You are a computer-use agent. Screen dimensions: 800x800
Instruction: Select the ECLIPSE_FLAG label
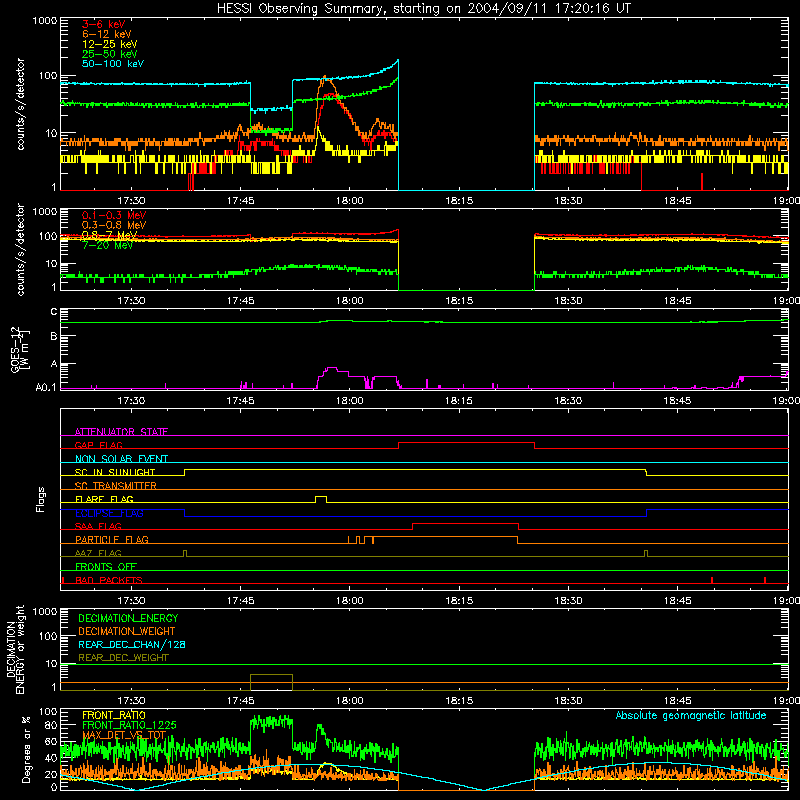(x=109, y=513)
